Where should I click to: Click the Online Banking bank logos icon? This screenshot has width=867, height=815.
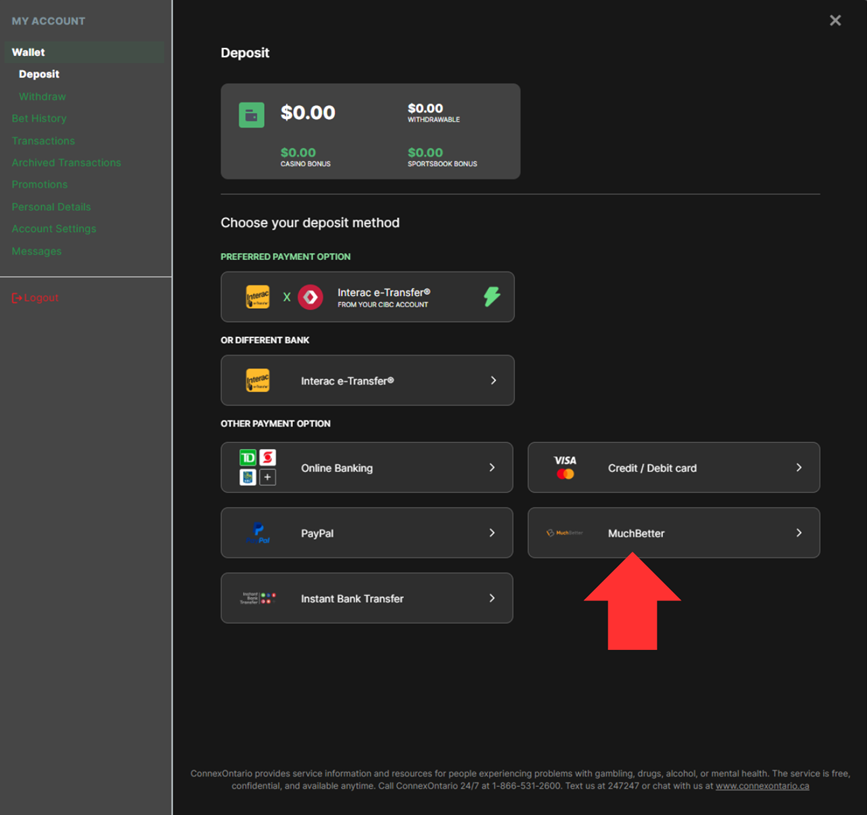click(x=258, y=468)
